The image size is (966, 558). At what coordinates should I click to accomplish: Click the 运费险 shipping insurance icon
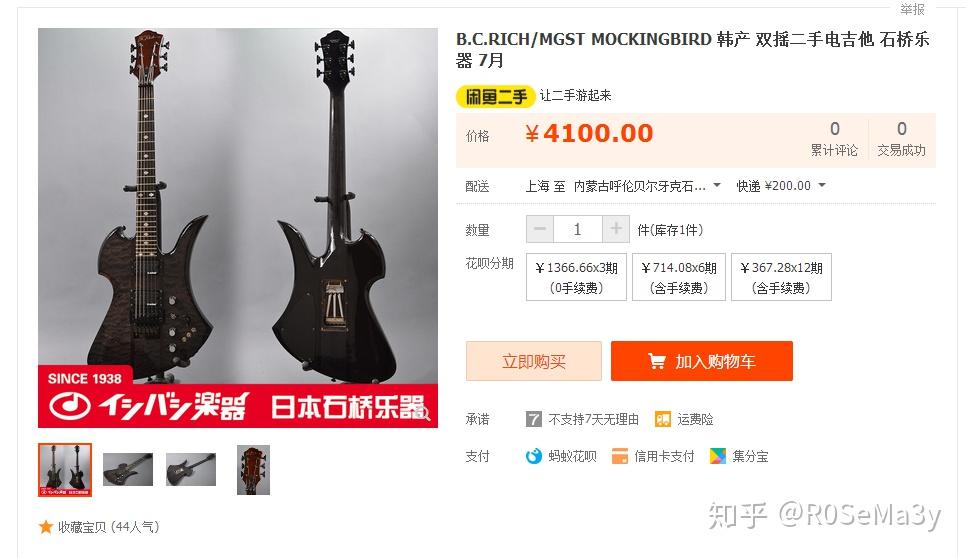(662, 419)
